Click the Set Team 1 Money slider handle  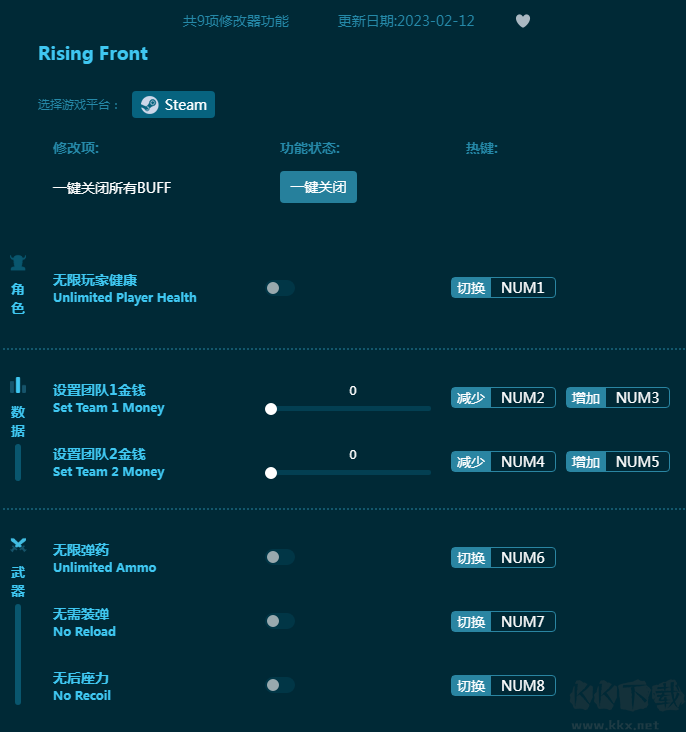point(271,409)
